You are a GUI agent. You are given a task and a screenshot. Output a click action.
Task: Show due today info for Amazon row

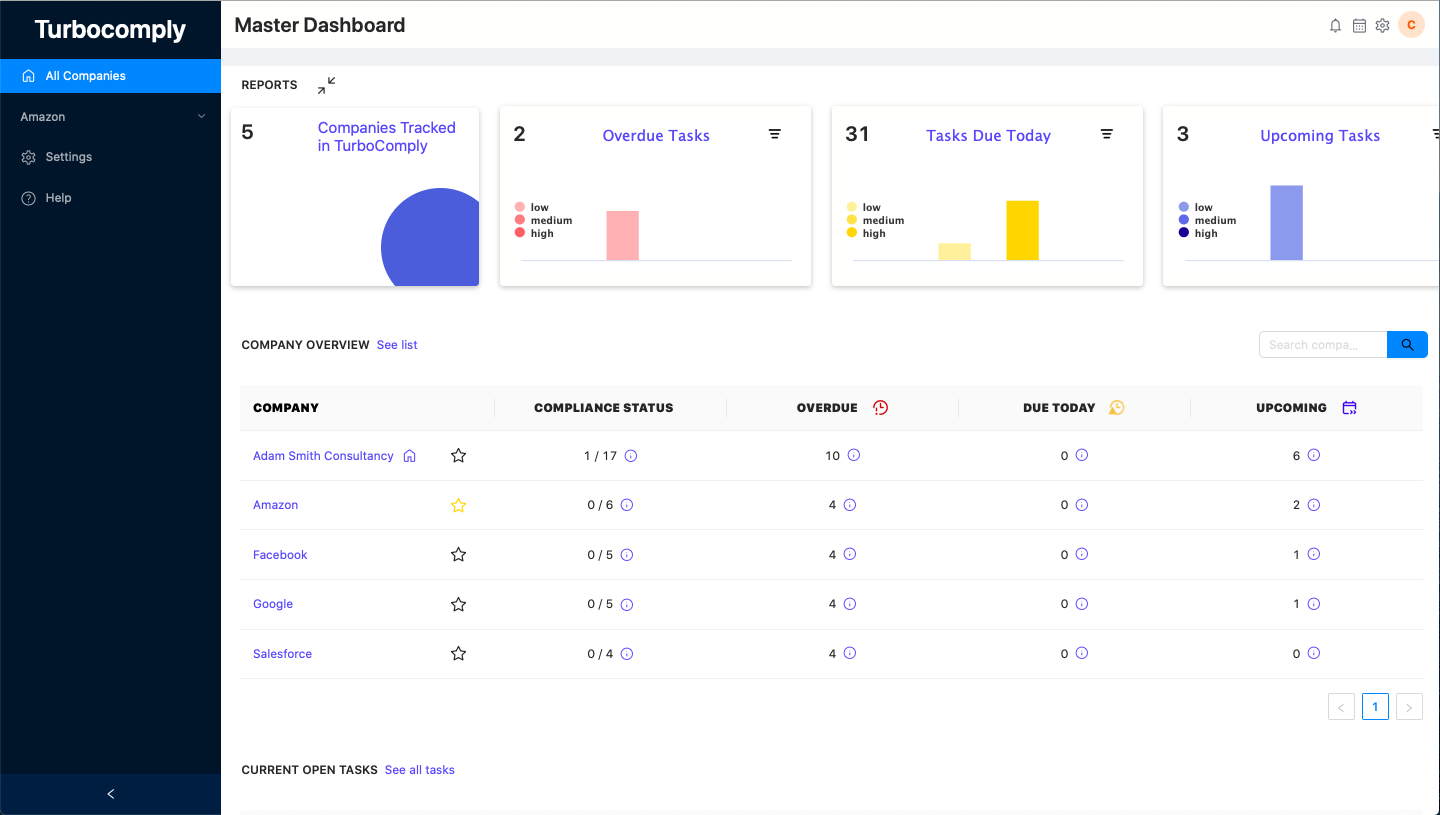1082,505
